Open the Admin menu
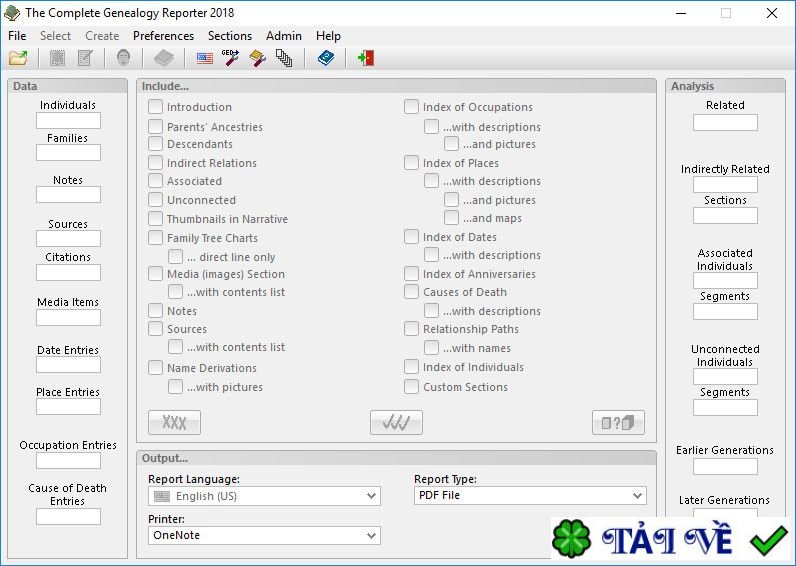The image size is (796, 566). (x=284, y=36)
